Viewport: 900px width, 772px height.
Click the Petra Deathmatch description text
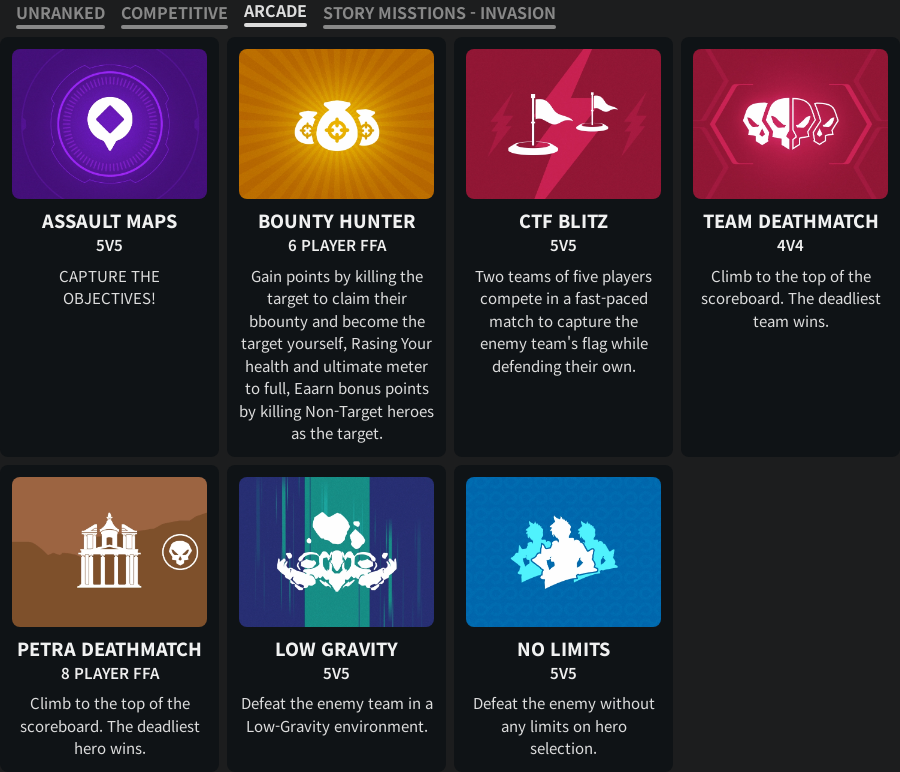[110, 726]
